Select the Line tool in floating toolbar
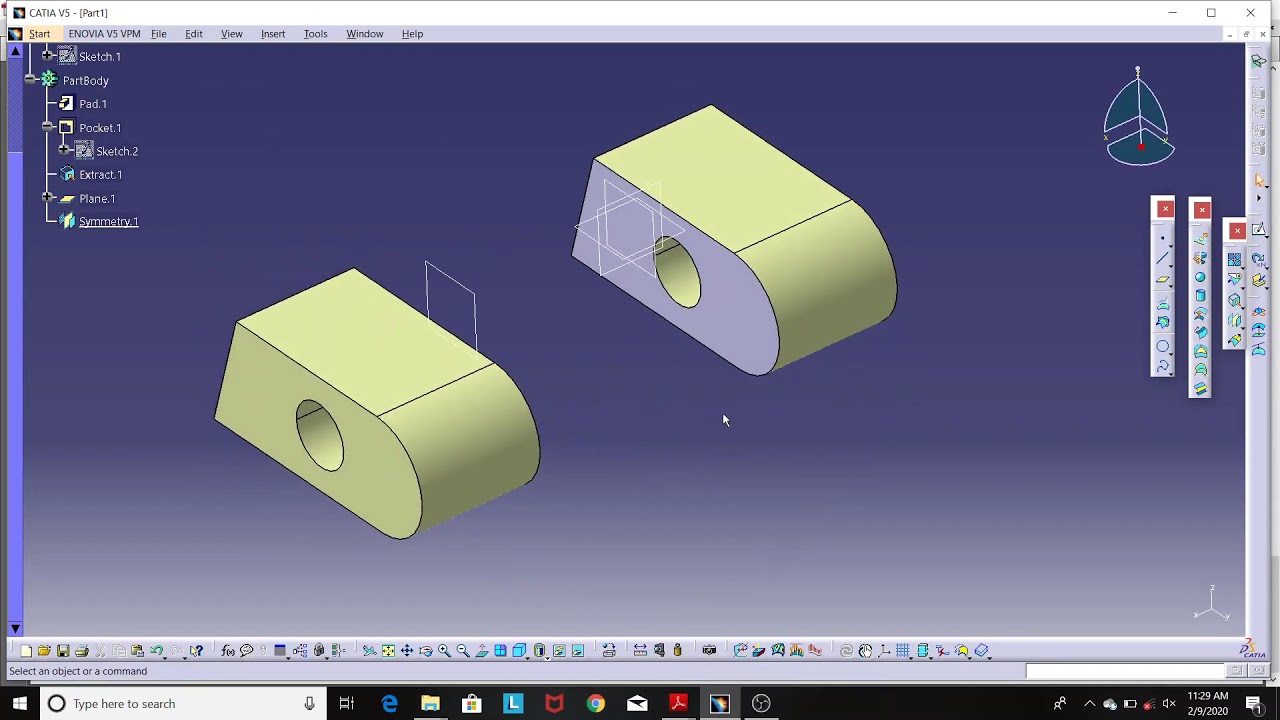Viewport: 1280px width, 720px height. coord(1163,259)
